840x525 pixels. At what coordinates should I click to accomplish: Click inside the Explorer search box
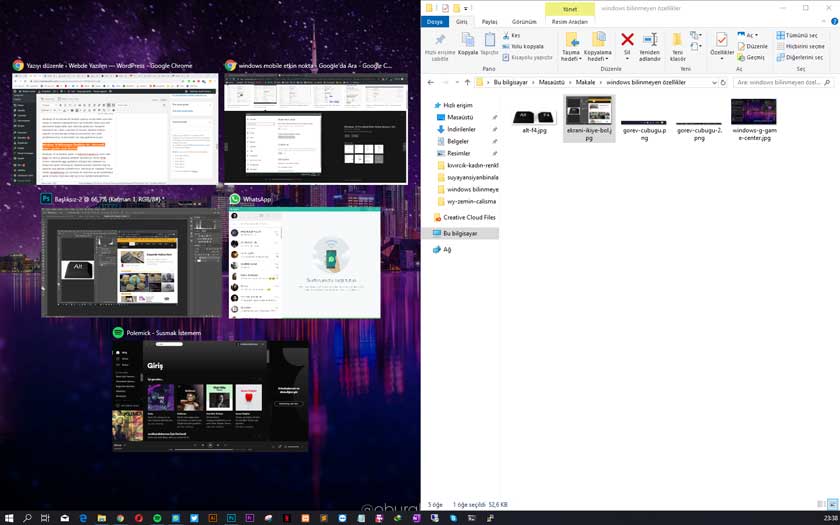[x=782, y=82]
